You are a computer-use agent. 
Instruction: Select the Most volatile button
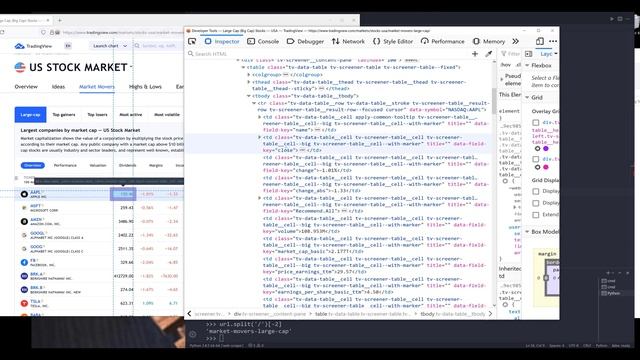(x=167, y=115)
